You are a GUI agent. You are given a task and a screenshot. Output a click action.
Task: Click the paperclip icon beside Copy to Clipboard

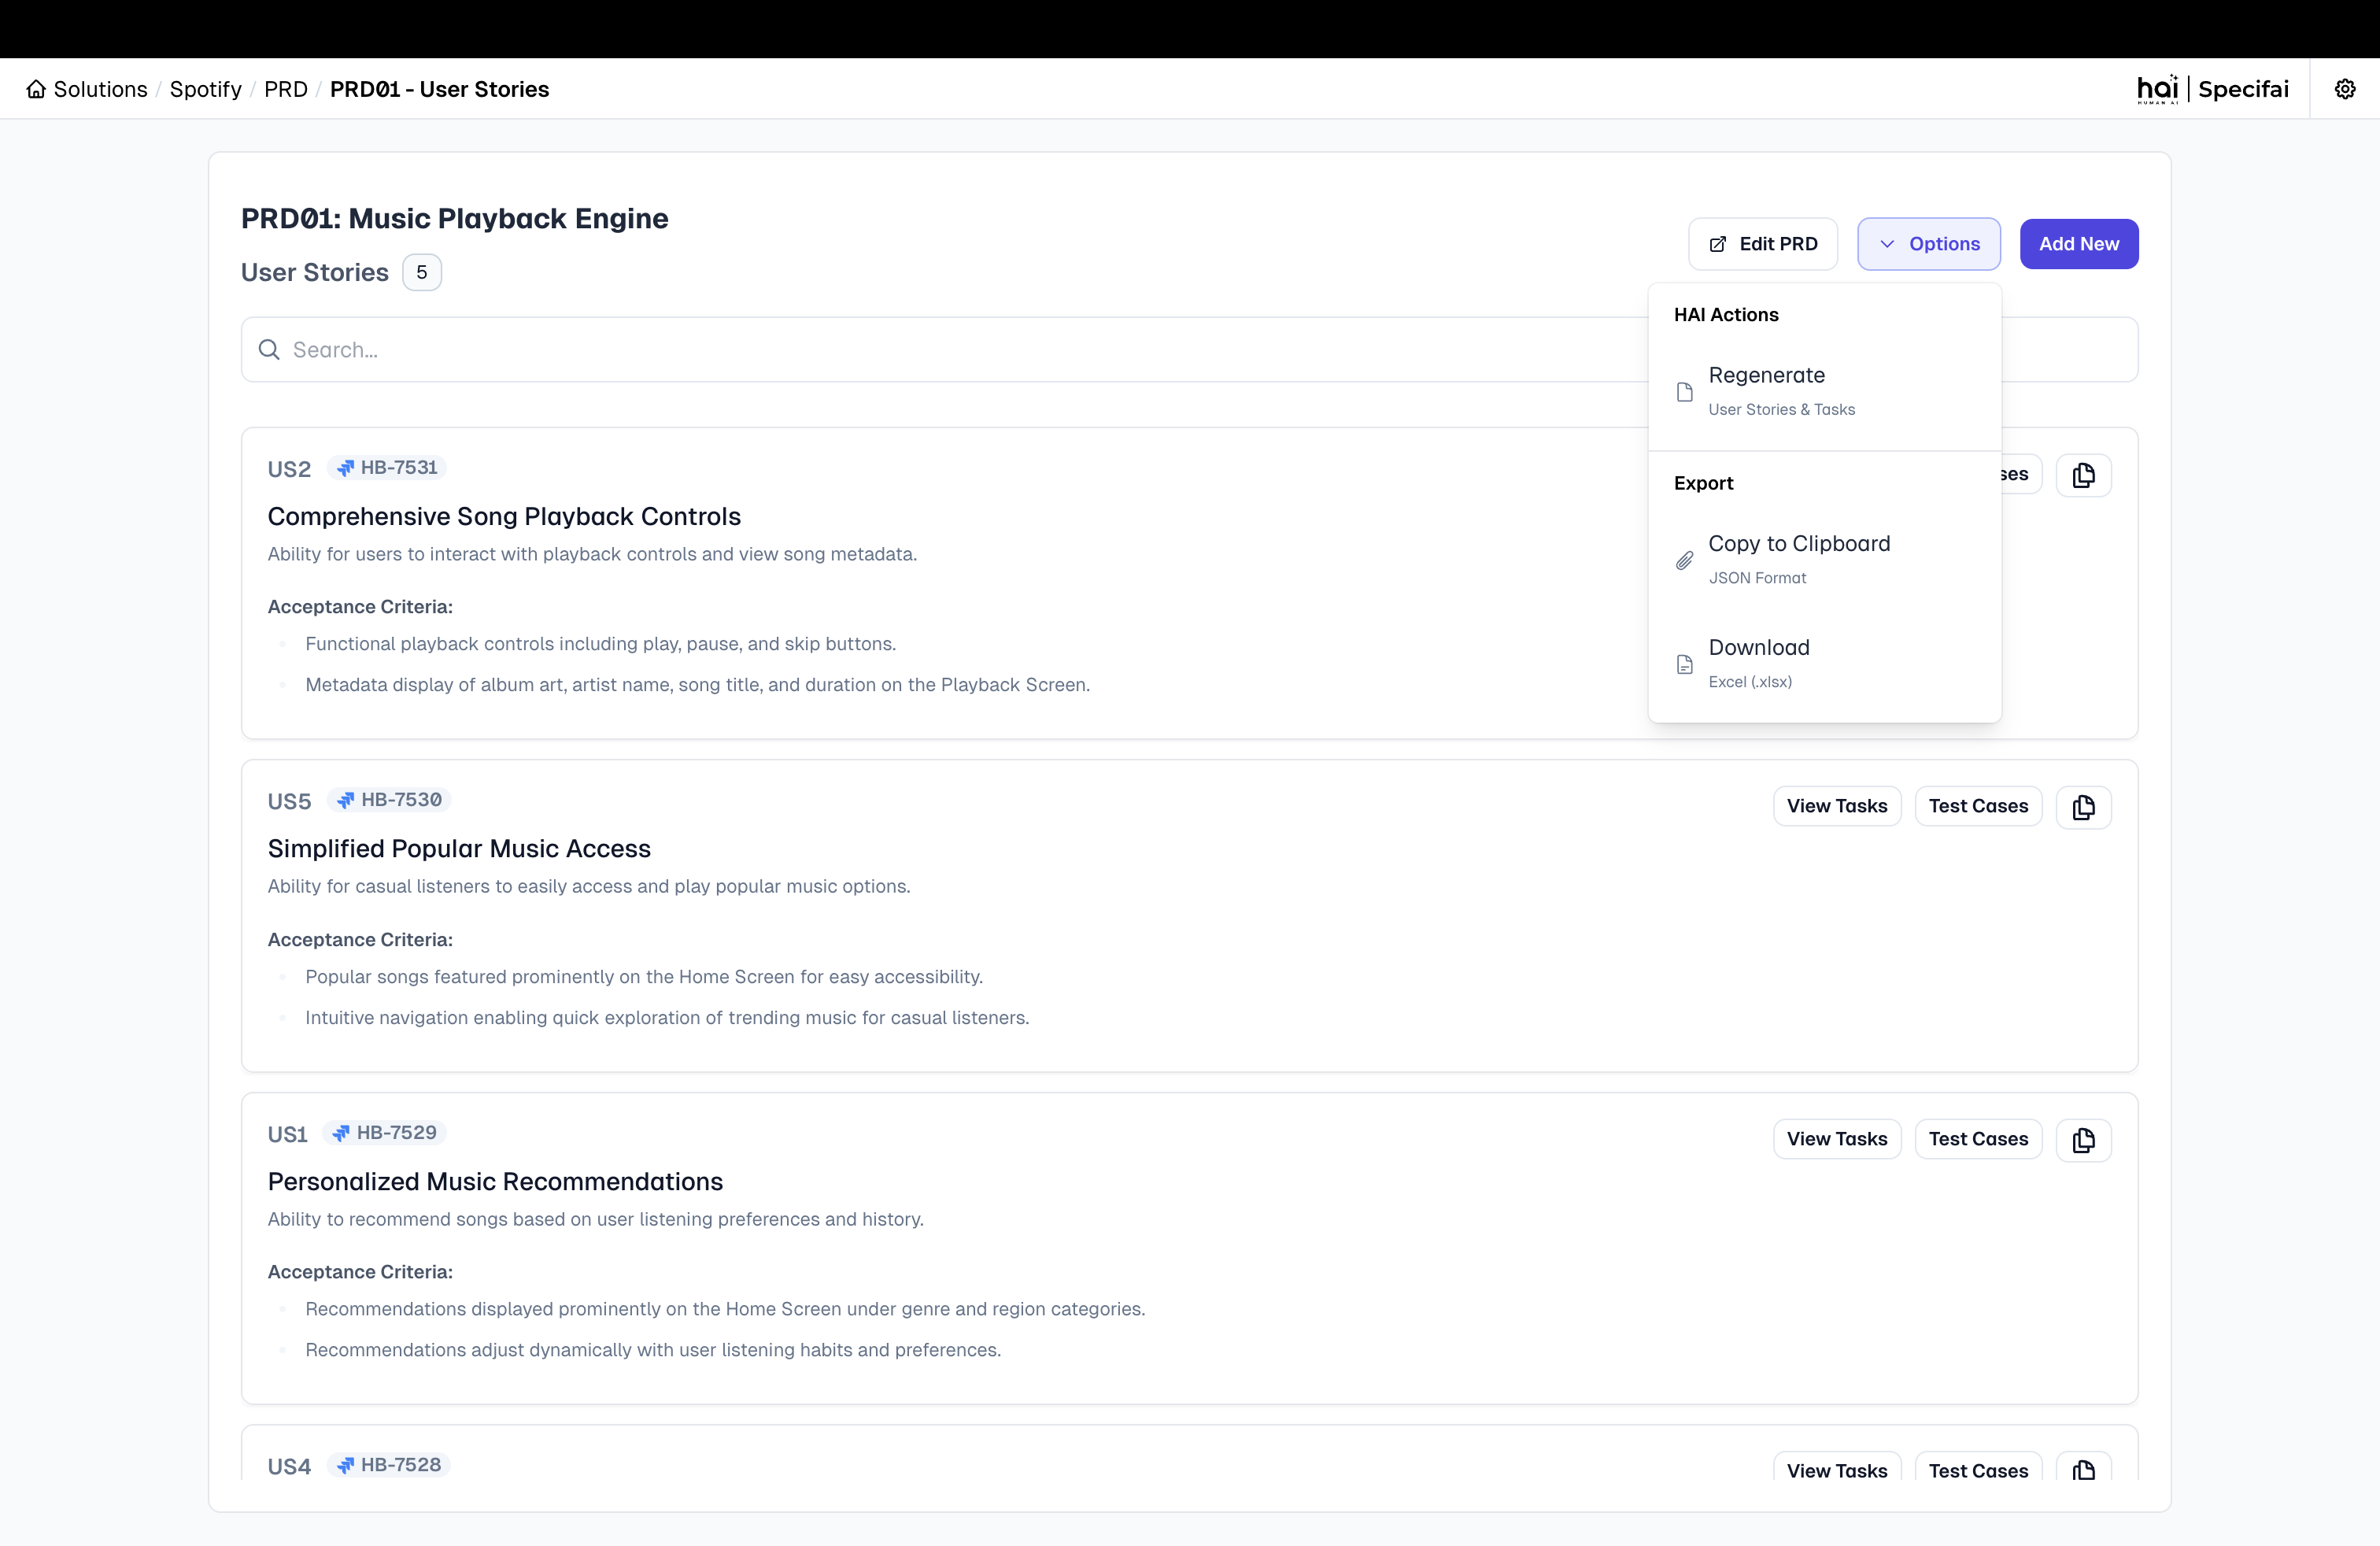point(1684,560)
